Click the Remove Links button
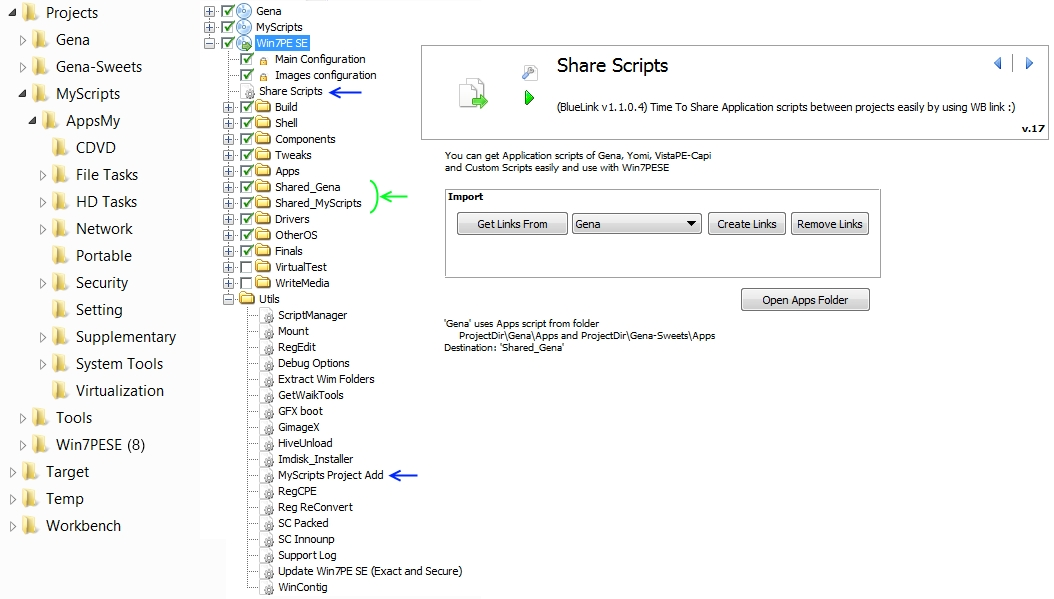Viewport: 1054px width, 599px height. coord(829,224)
